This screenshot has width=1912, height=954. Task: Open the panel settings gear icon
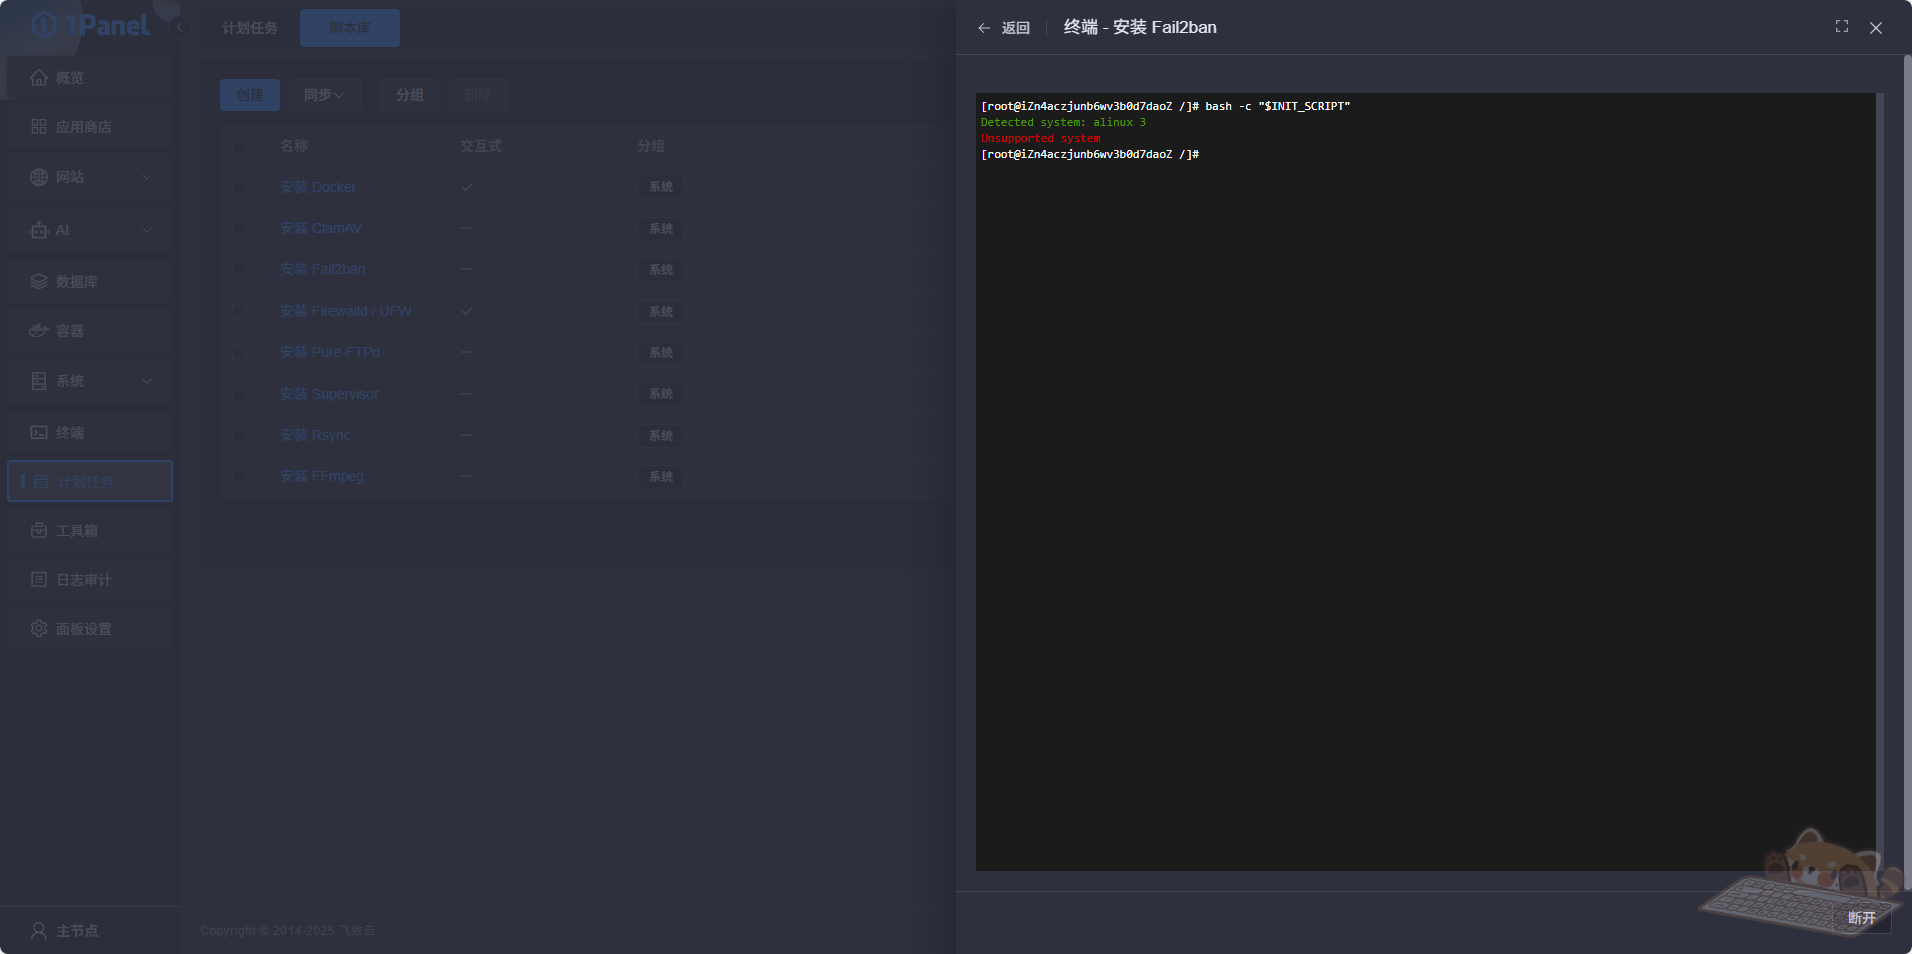[x=39, y=629]
